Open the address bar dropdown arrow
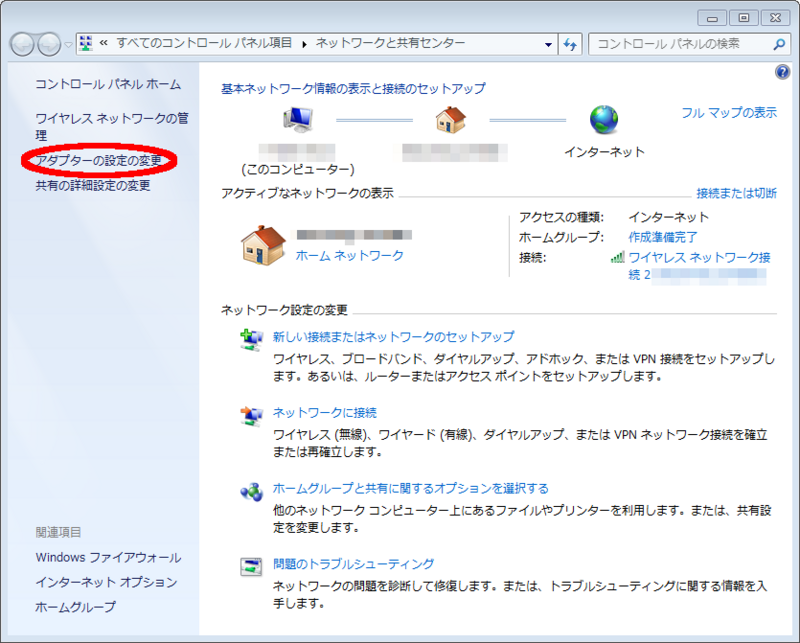 pos(549,44)
